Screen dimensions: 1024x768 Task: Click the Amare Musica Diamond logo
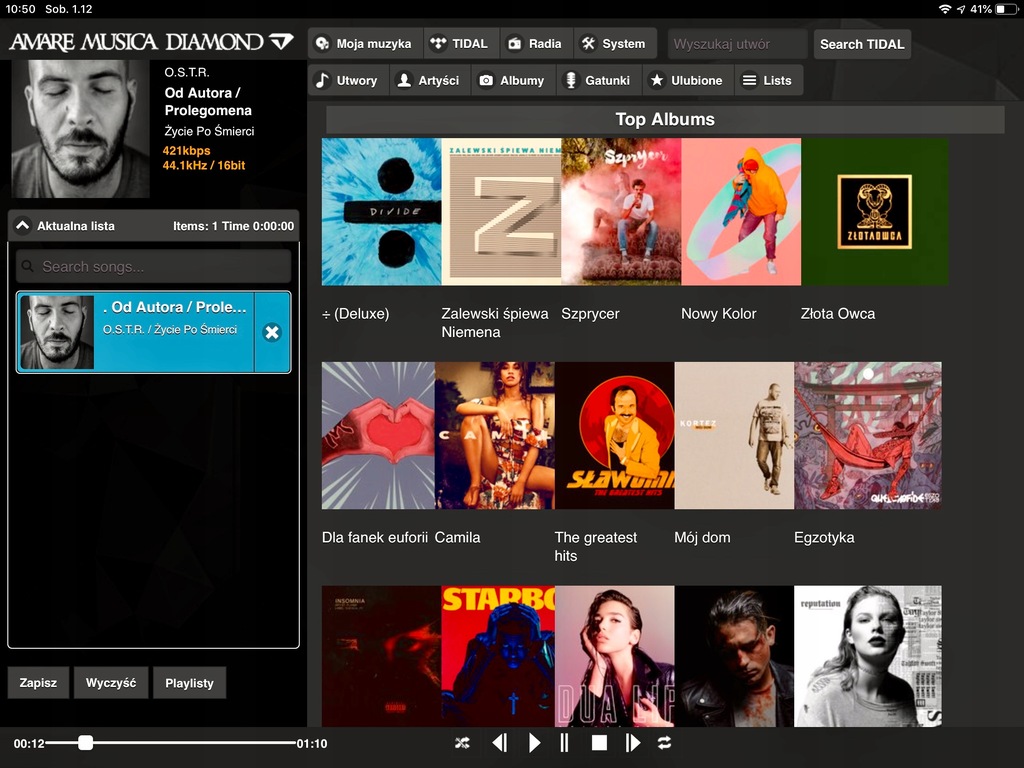click(x=152, y=42)
